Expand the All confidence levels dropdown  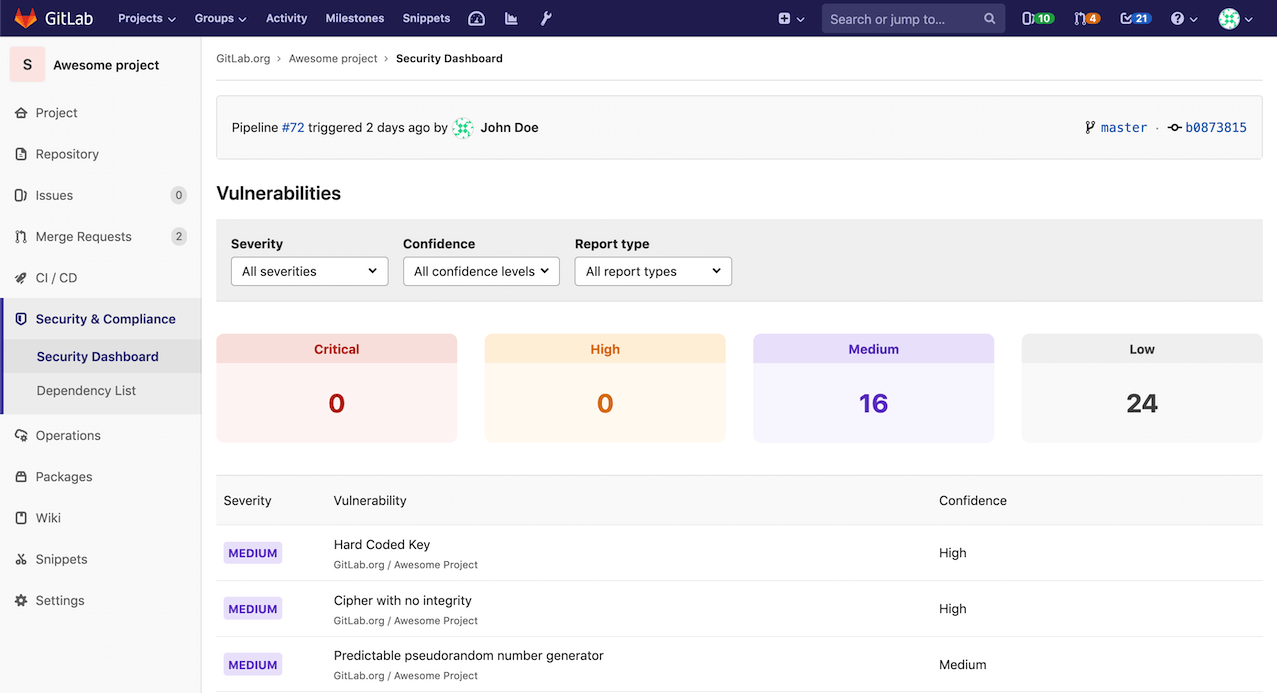coord(481,271)
